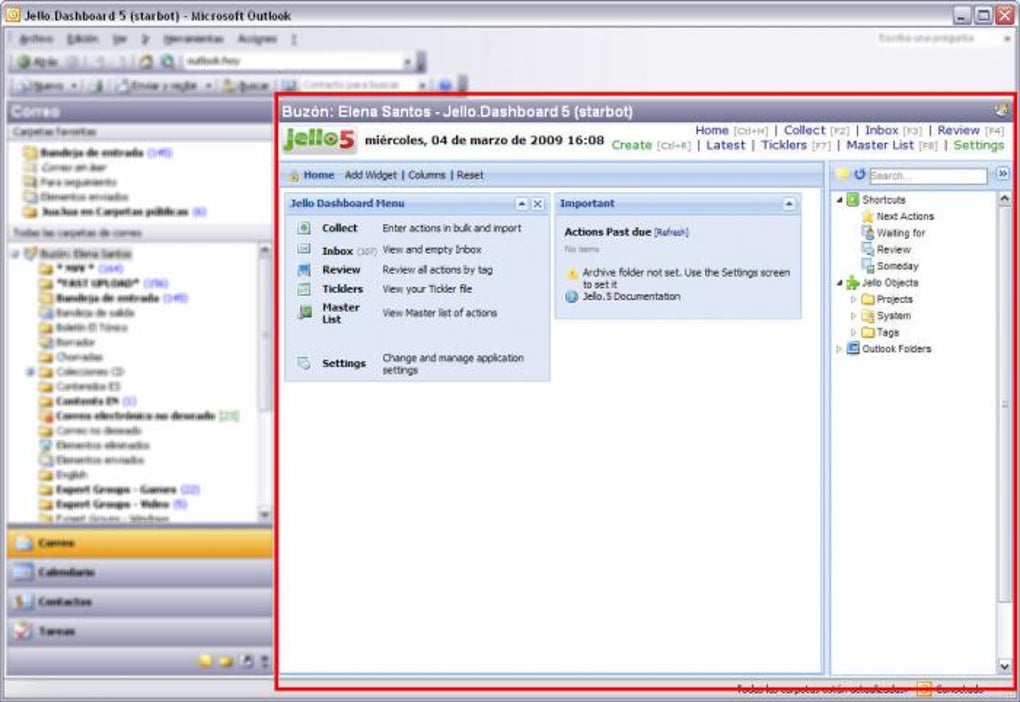The image size is (1020, 702).
Task: Open the green Settings link at top
Action: pyautogui.click(x=979, y=145)
